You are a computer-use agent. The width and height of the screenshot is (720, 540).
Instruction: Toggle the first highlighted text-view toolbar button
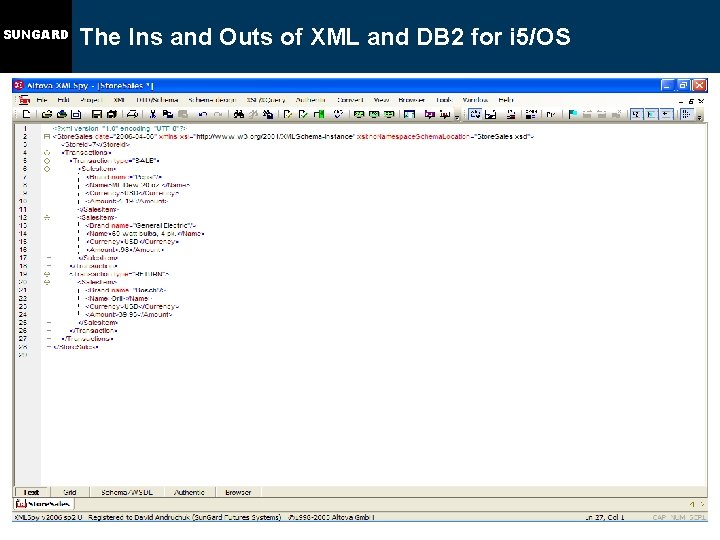pos(475,114)
